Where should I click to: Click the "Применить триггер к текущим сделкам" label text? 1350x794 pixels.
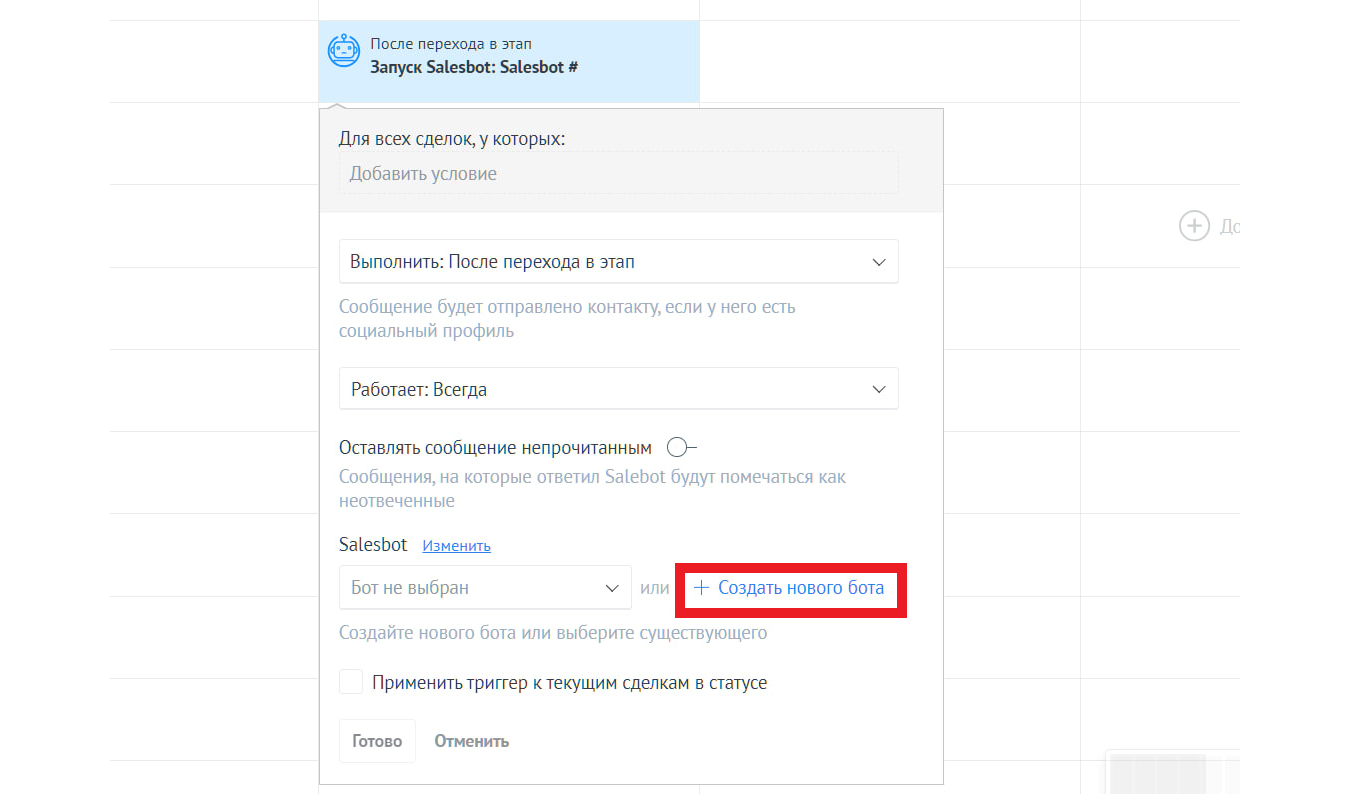click(x=569, y=684)
